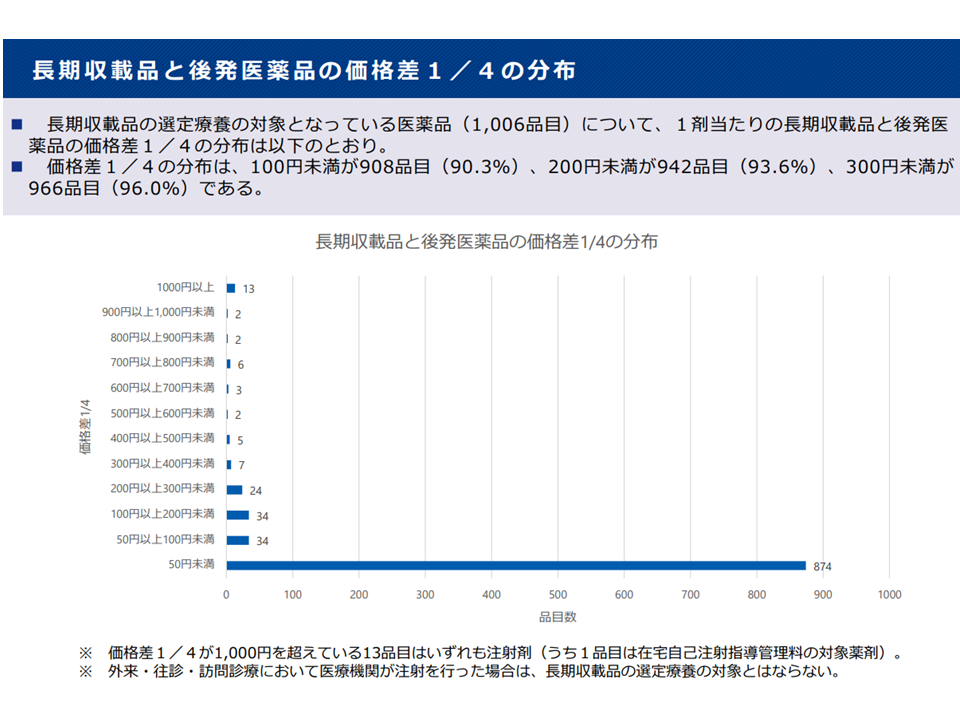Select the footnote starting with 外来・往診
Image resolution: width=960 pixels, height=720 pixels.
click(458, 673)
